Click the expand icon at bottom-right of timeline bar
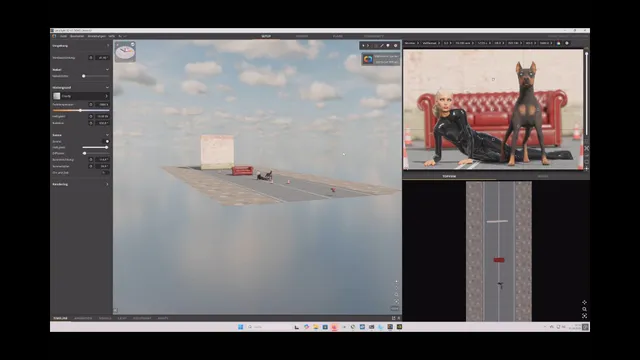The width and height of the screenshot is (640, 360). click(x=393, y=318)
